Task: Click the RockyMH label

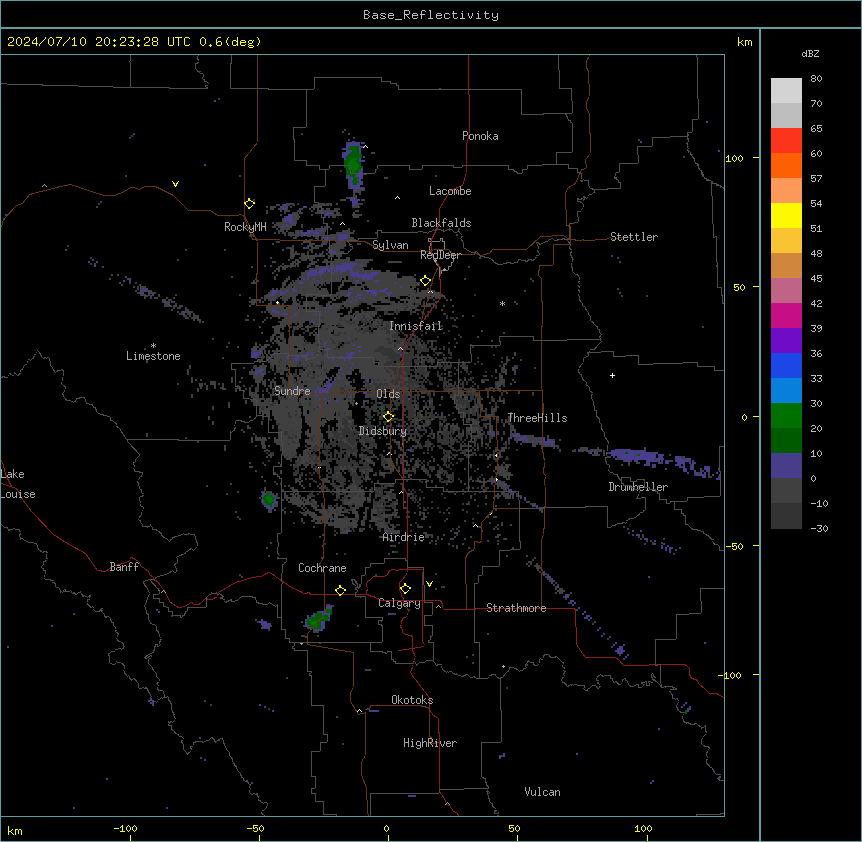Action: point(245,227)
